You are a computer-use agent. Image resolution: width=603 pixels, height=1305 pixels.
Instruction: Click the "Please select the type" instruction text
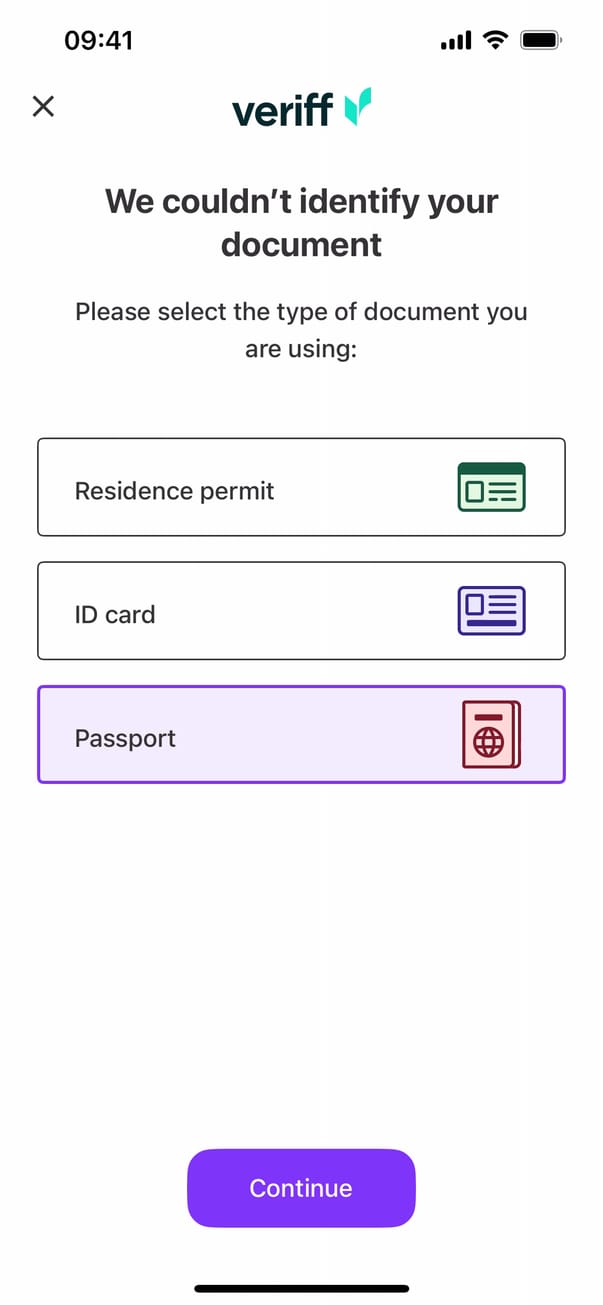[x=301, y=330]
